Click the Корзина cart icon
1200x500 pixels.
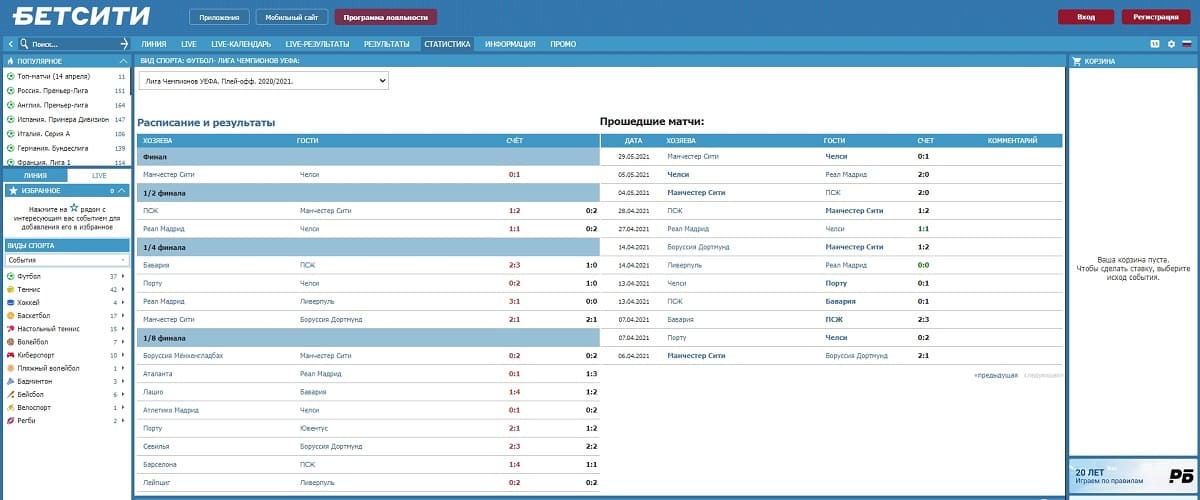pos(1077,61)
